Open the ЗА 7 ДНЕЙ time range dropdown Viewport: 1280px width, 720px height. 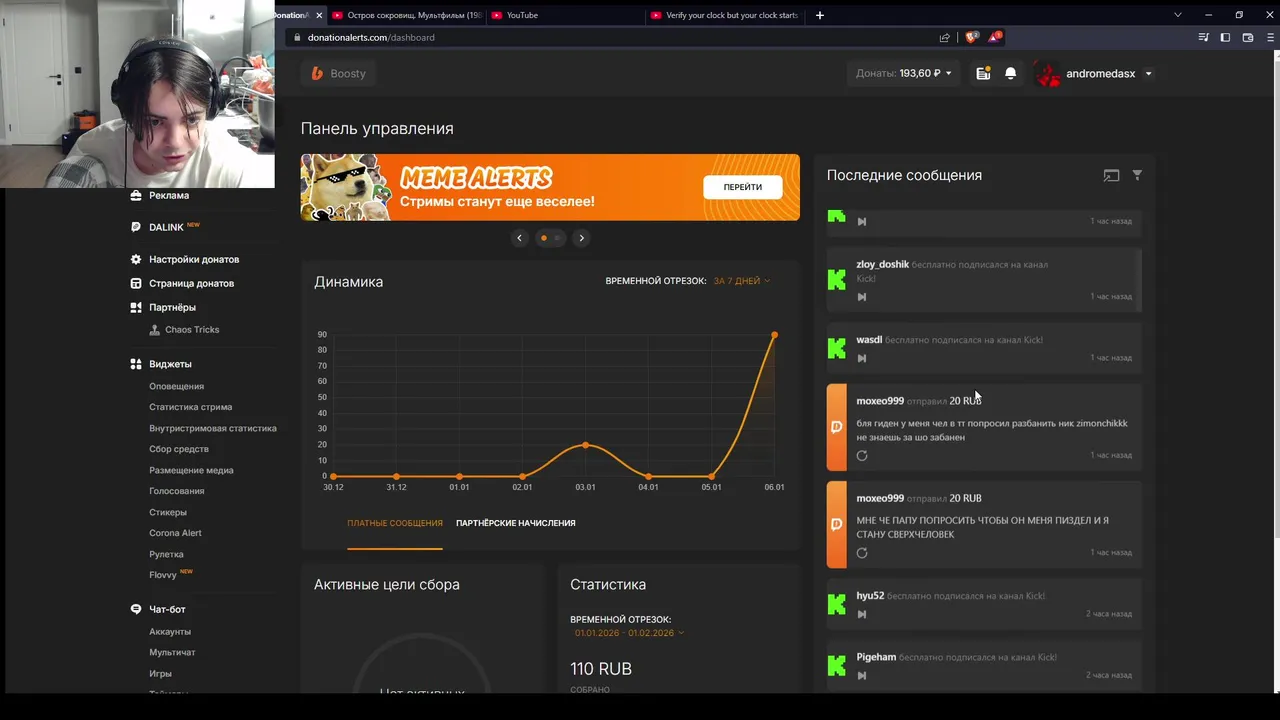741,281
